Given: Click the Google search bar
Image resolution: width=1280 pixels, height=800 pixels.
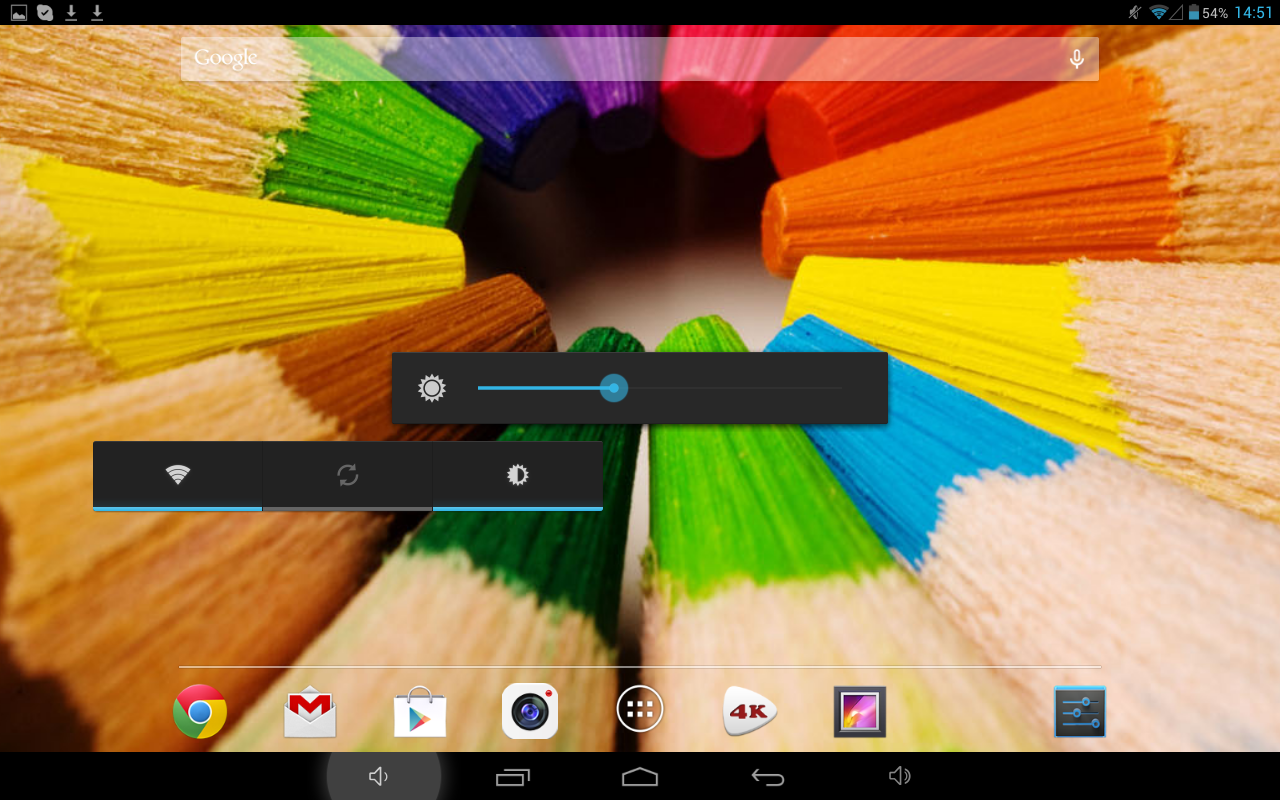Looking at the screenshot, I should [x=640, y=59].
